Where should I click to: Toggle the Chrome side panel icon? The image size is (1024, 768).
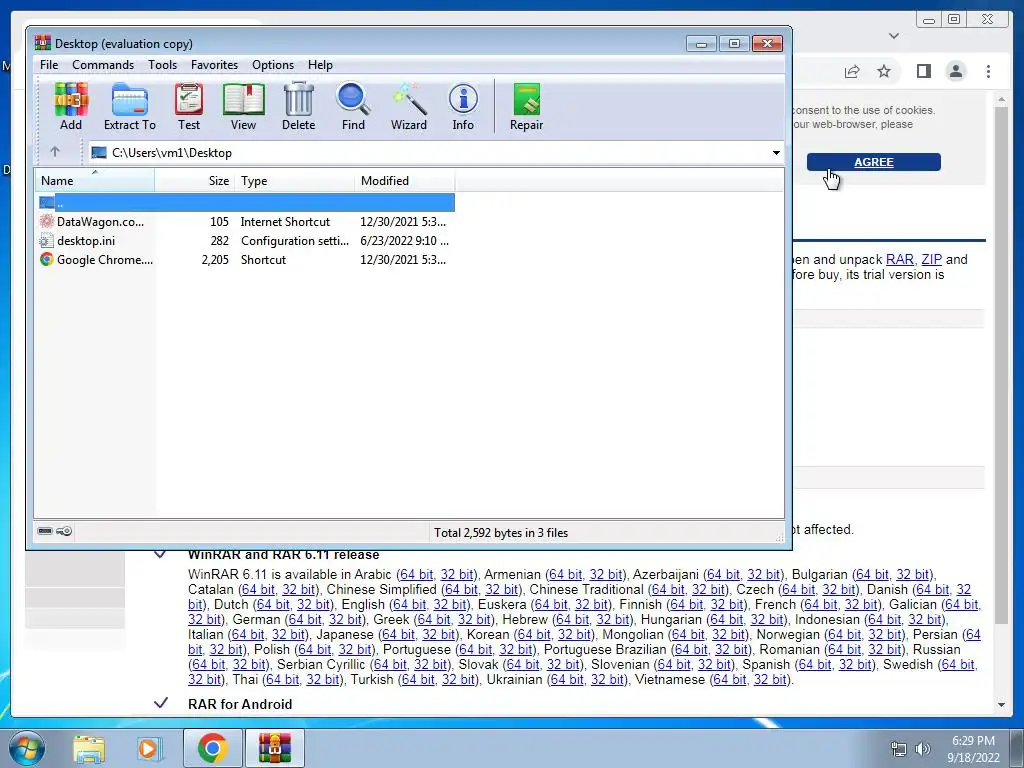pyautogui.click(x=923, y=71)
